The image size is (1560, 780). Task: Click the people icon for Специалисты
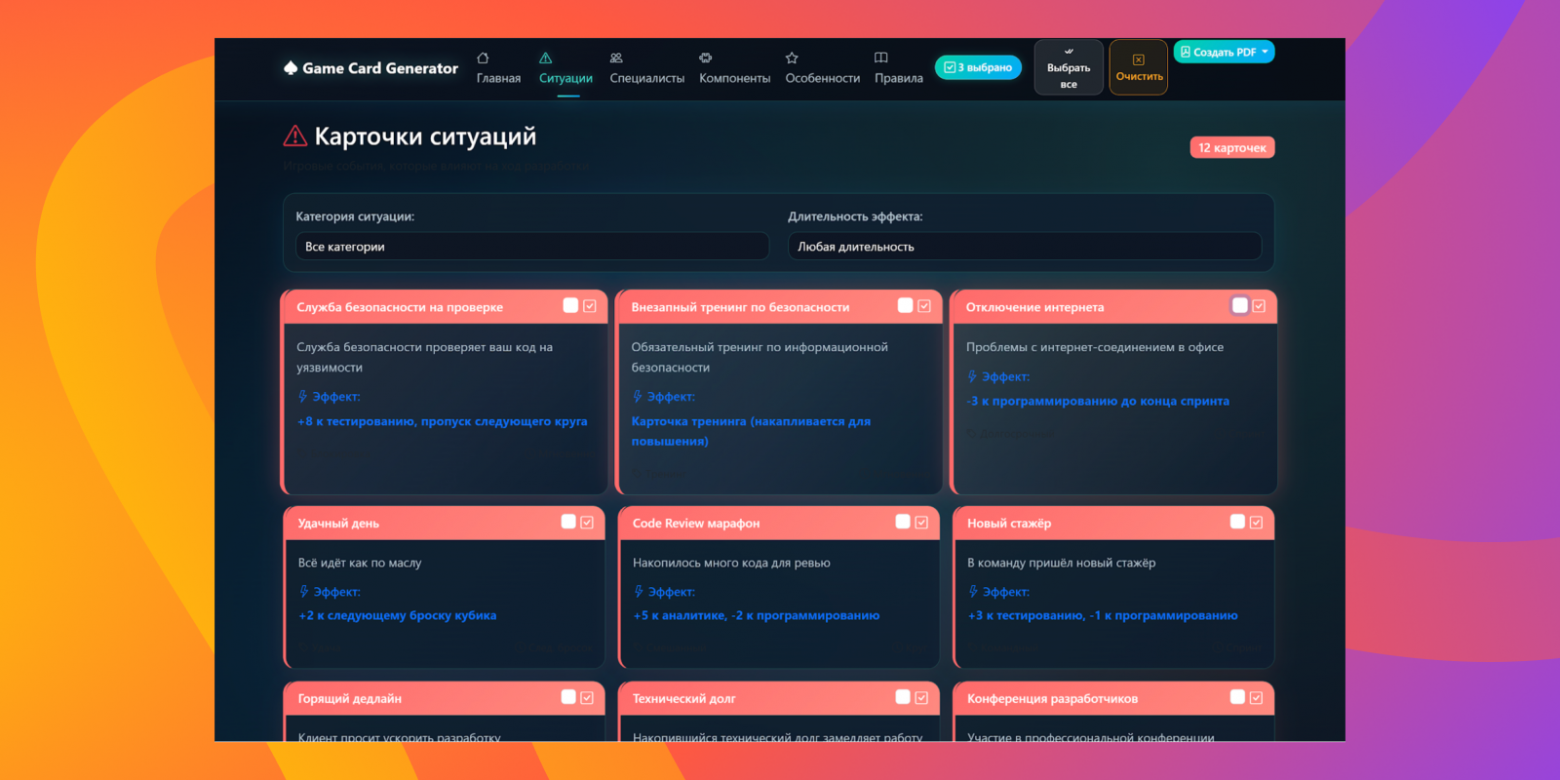tap(616, 58)
